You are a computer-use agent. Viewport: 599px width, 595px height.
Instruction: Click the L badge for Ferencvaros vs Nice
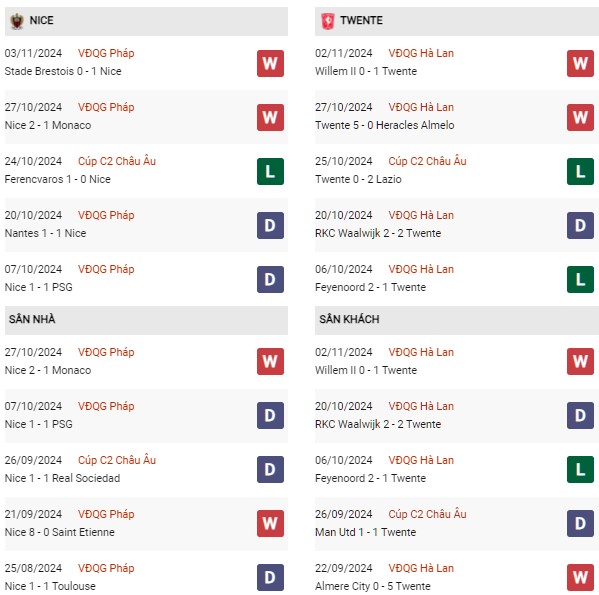click(x=270, y=171)
